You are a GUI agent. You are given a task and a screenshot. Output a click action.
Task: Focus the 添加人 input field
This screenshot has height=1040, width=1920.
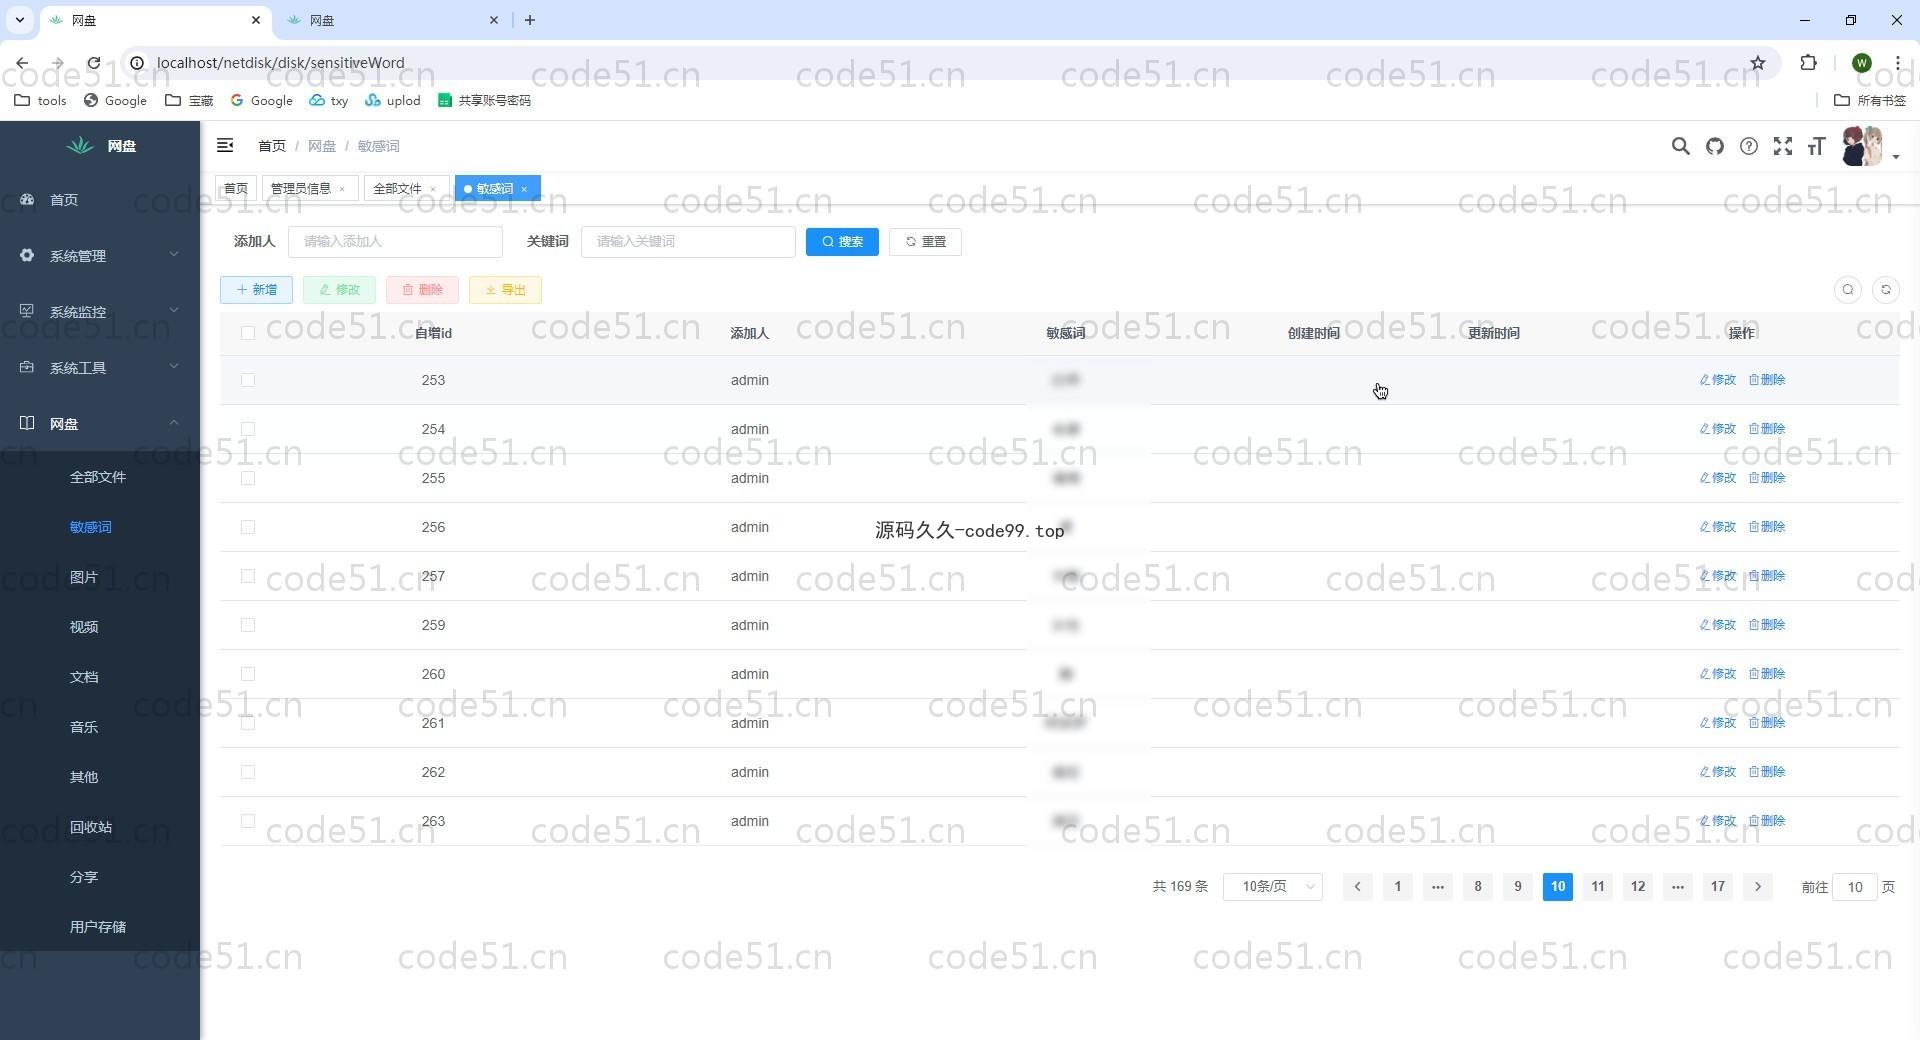click(395, 242)
